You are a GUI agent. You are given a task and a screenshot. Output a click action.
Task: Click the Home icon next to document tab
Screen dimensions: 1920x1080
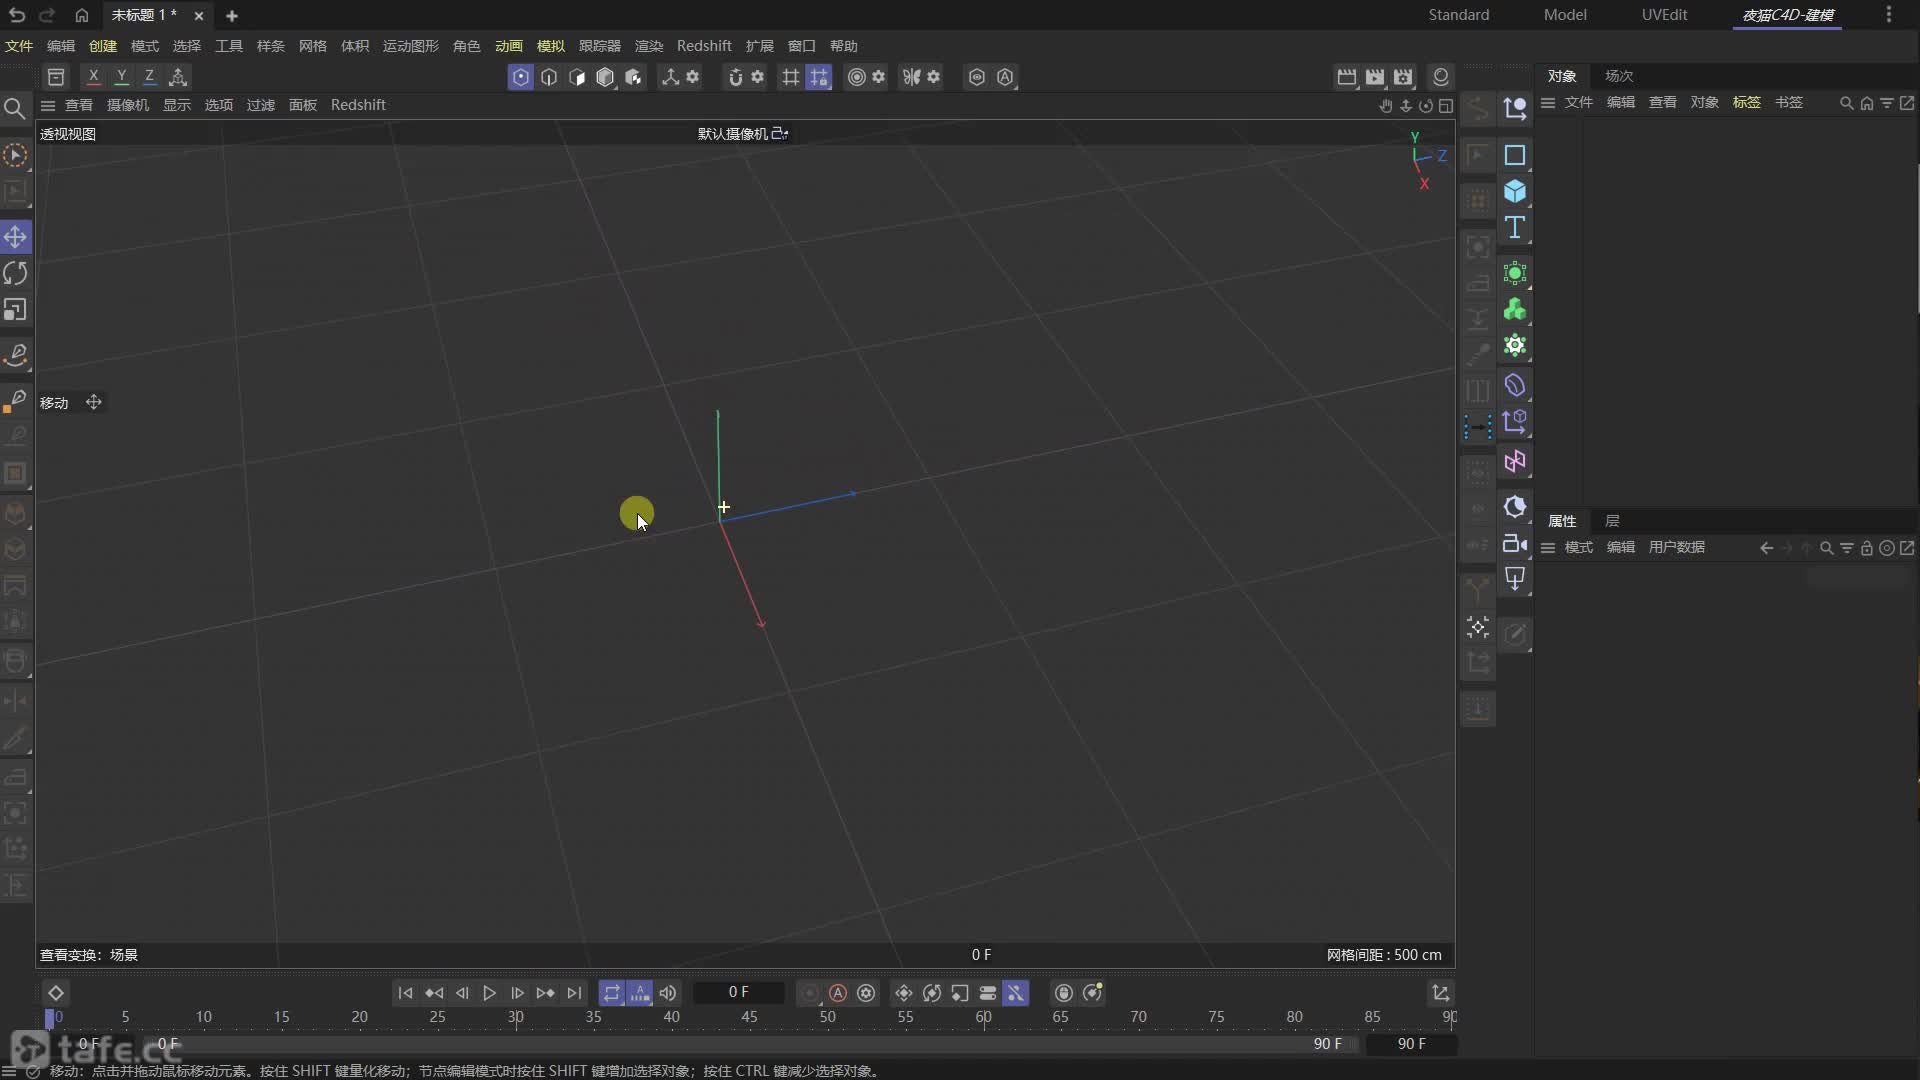pos(82,15)
